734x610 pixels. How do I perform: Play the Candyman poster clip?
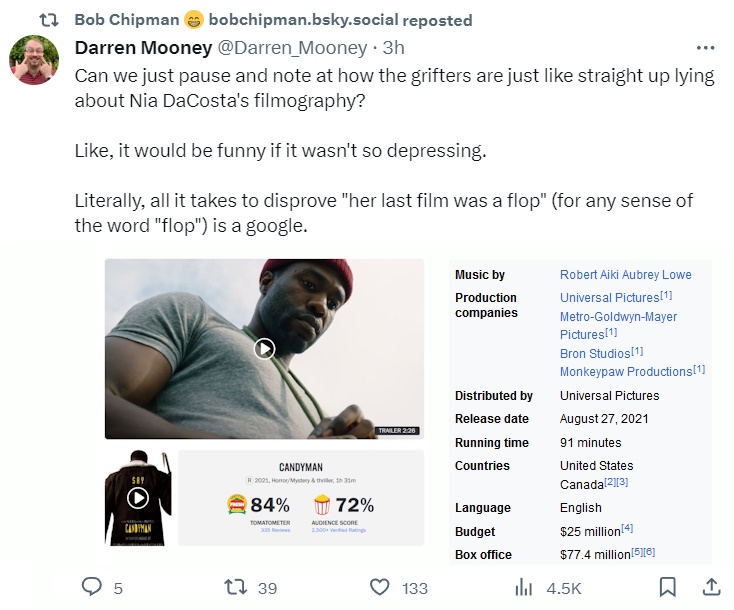[x=138, y=498]
